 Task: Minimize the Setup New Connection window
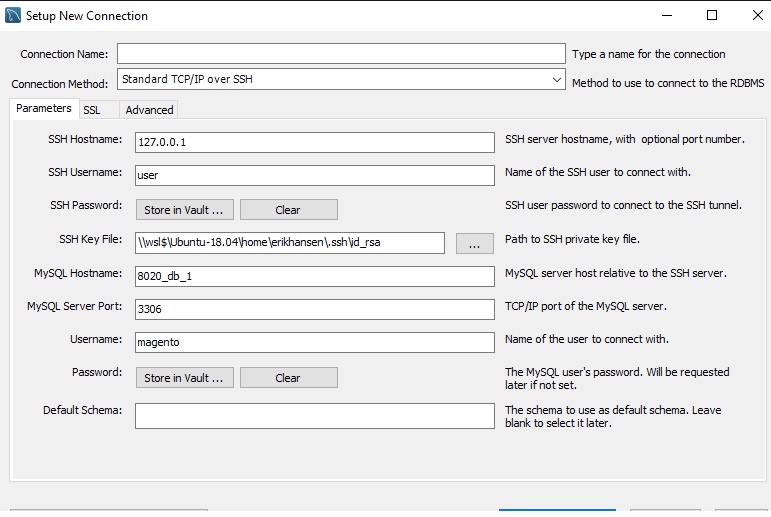[667, 15]
